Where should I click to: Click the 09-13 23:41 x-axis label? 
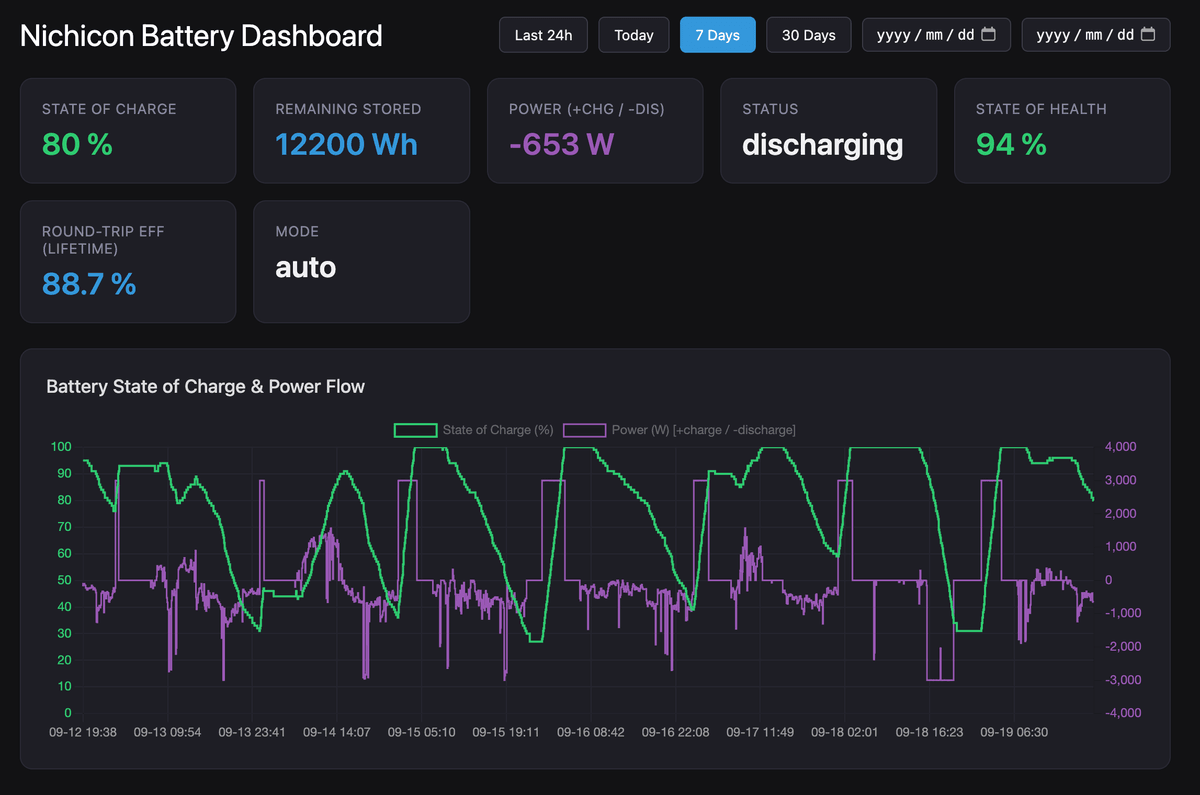click(252, 733)
